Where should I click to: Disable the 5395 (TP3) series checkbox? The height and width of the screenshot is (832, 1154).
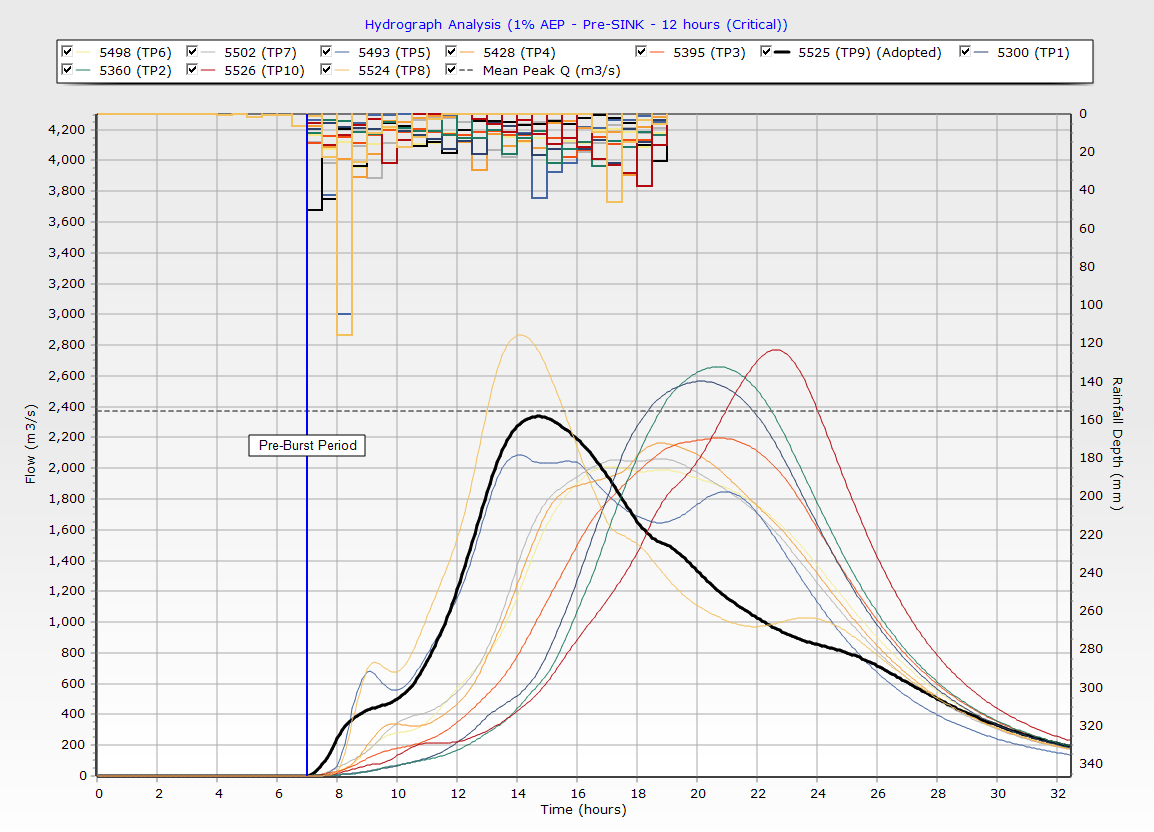point(642,52)
